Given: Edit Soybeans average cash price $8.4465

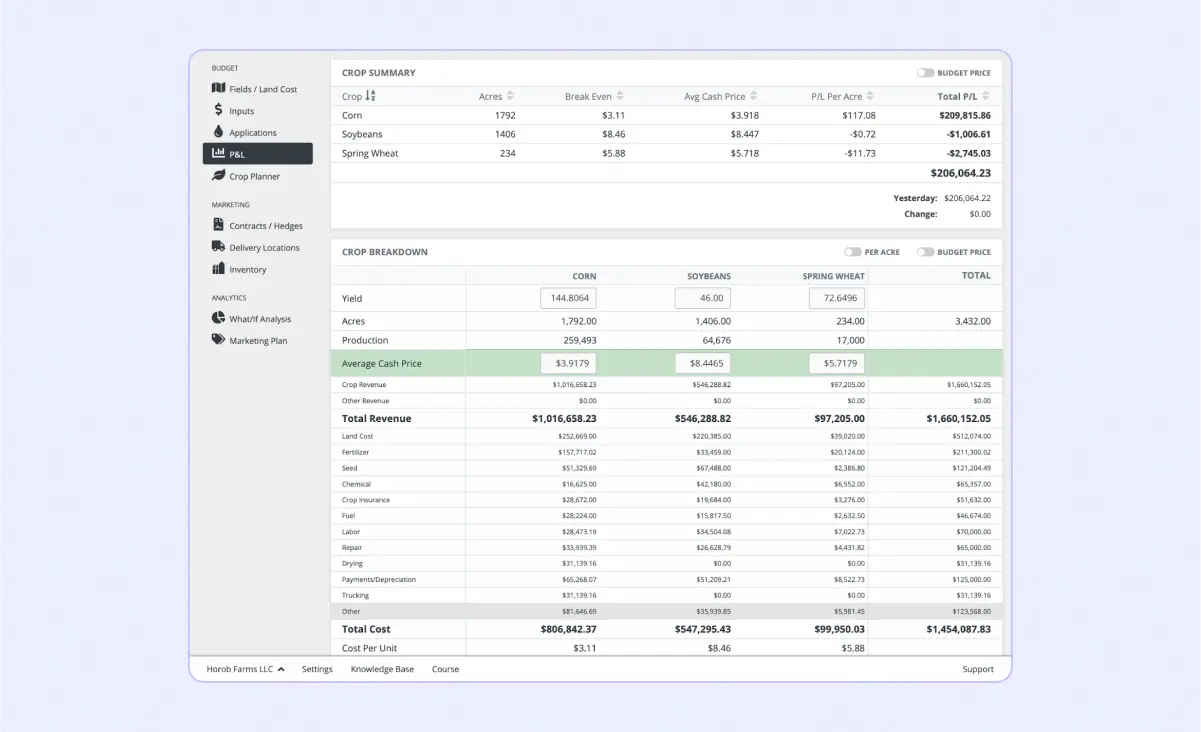Looking at the screenshot, I should pyautogui.click(x=703, y=363).
